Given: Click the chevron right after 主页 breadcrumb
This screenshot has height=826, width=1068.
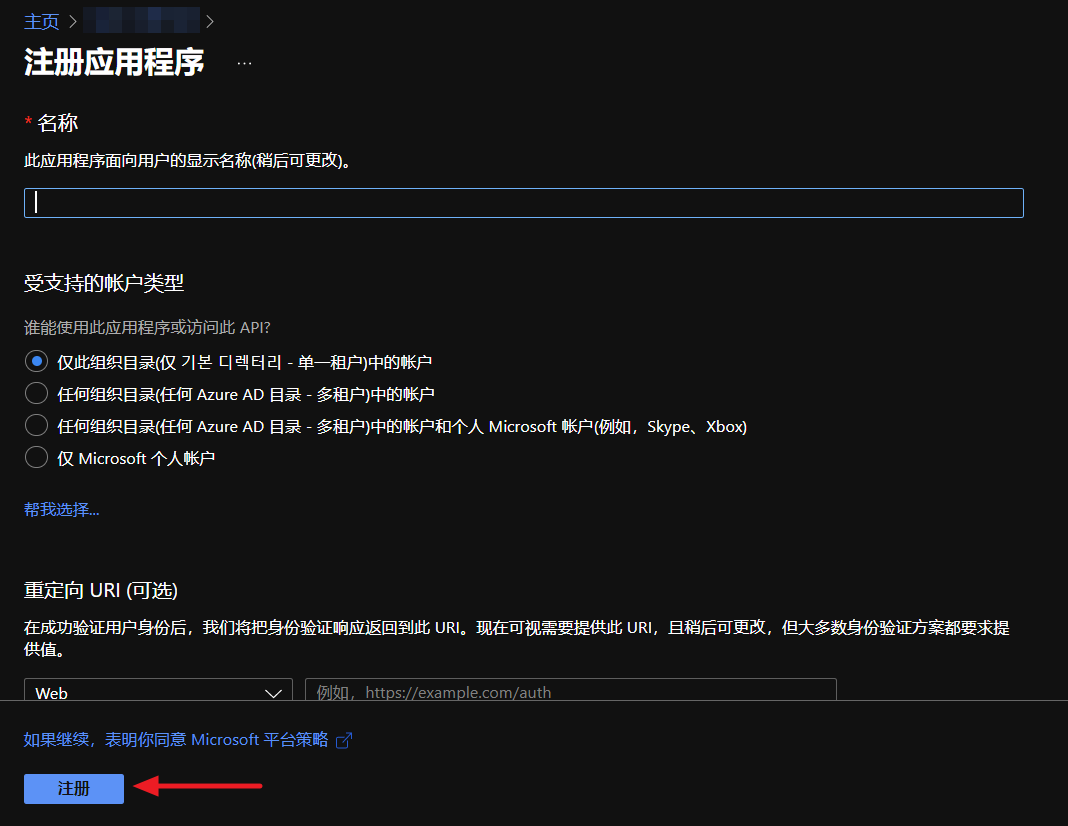Looking at the screenshot, I should (x=73, y=21).
